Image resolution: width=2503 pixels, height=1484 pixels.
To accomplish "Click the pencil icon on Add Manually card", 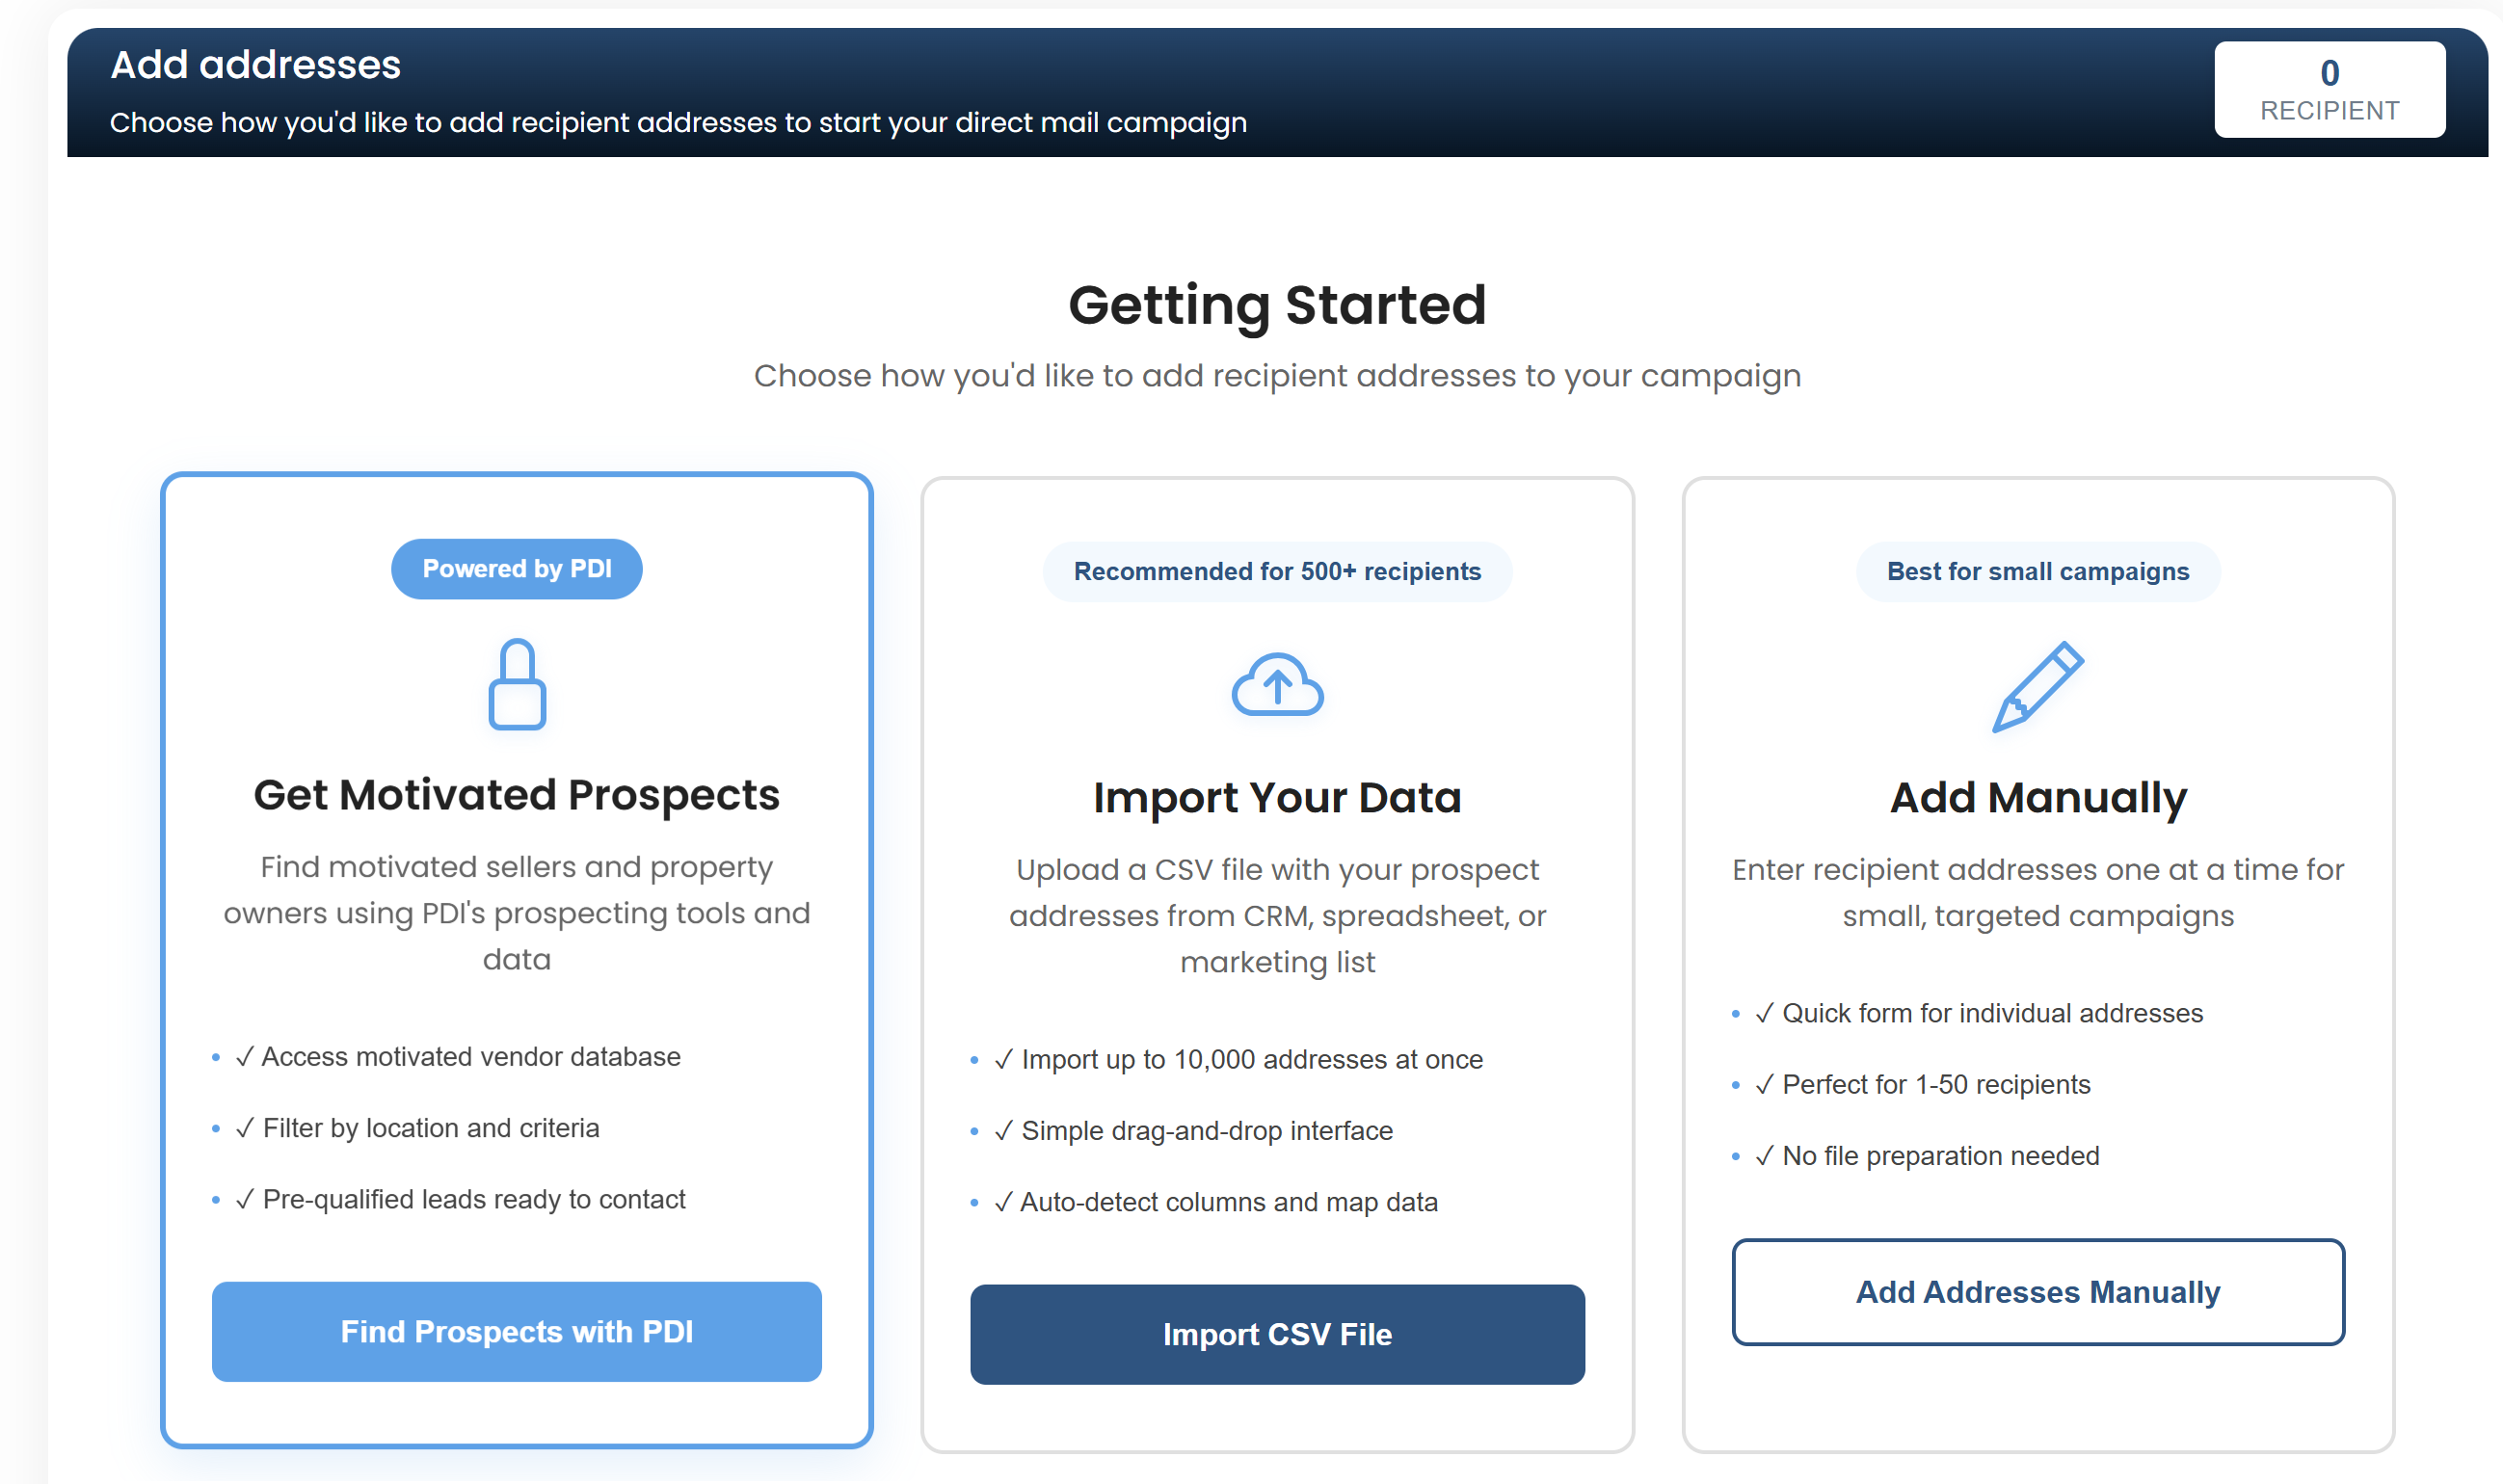I will pos(2037,686).
